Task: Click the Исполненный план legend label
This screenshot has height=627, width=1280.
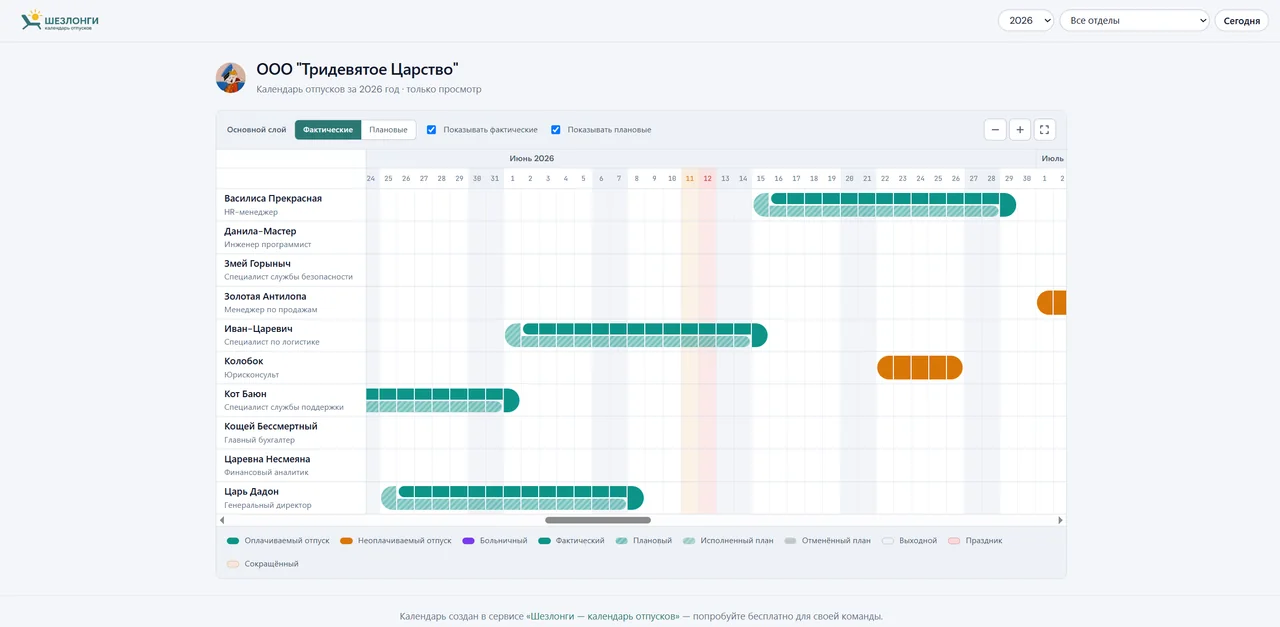Action: pyautogui.click(x=737, y=541)
